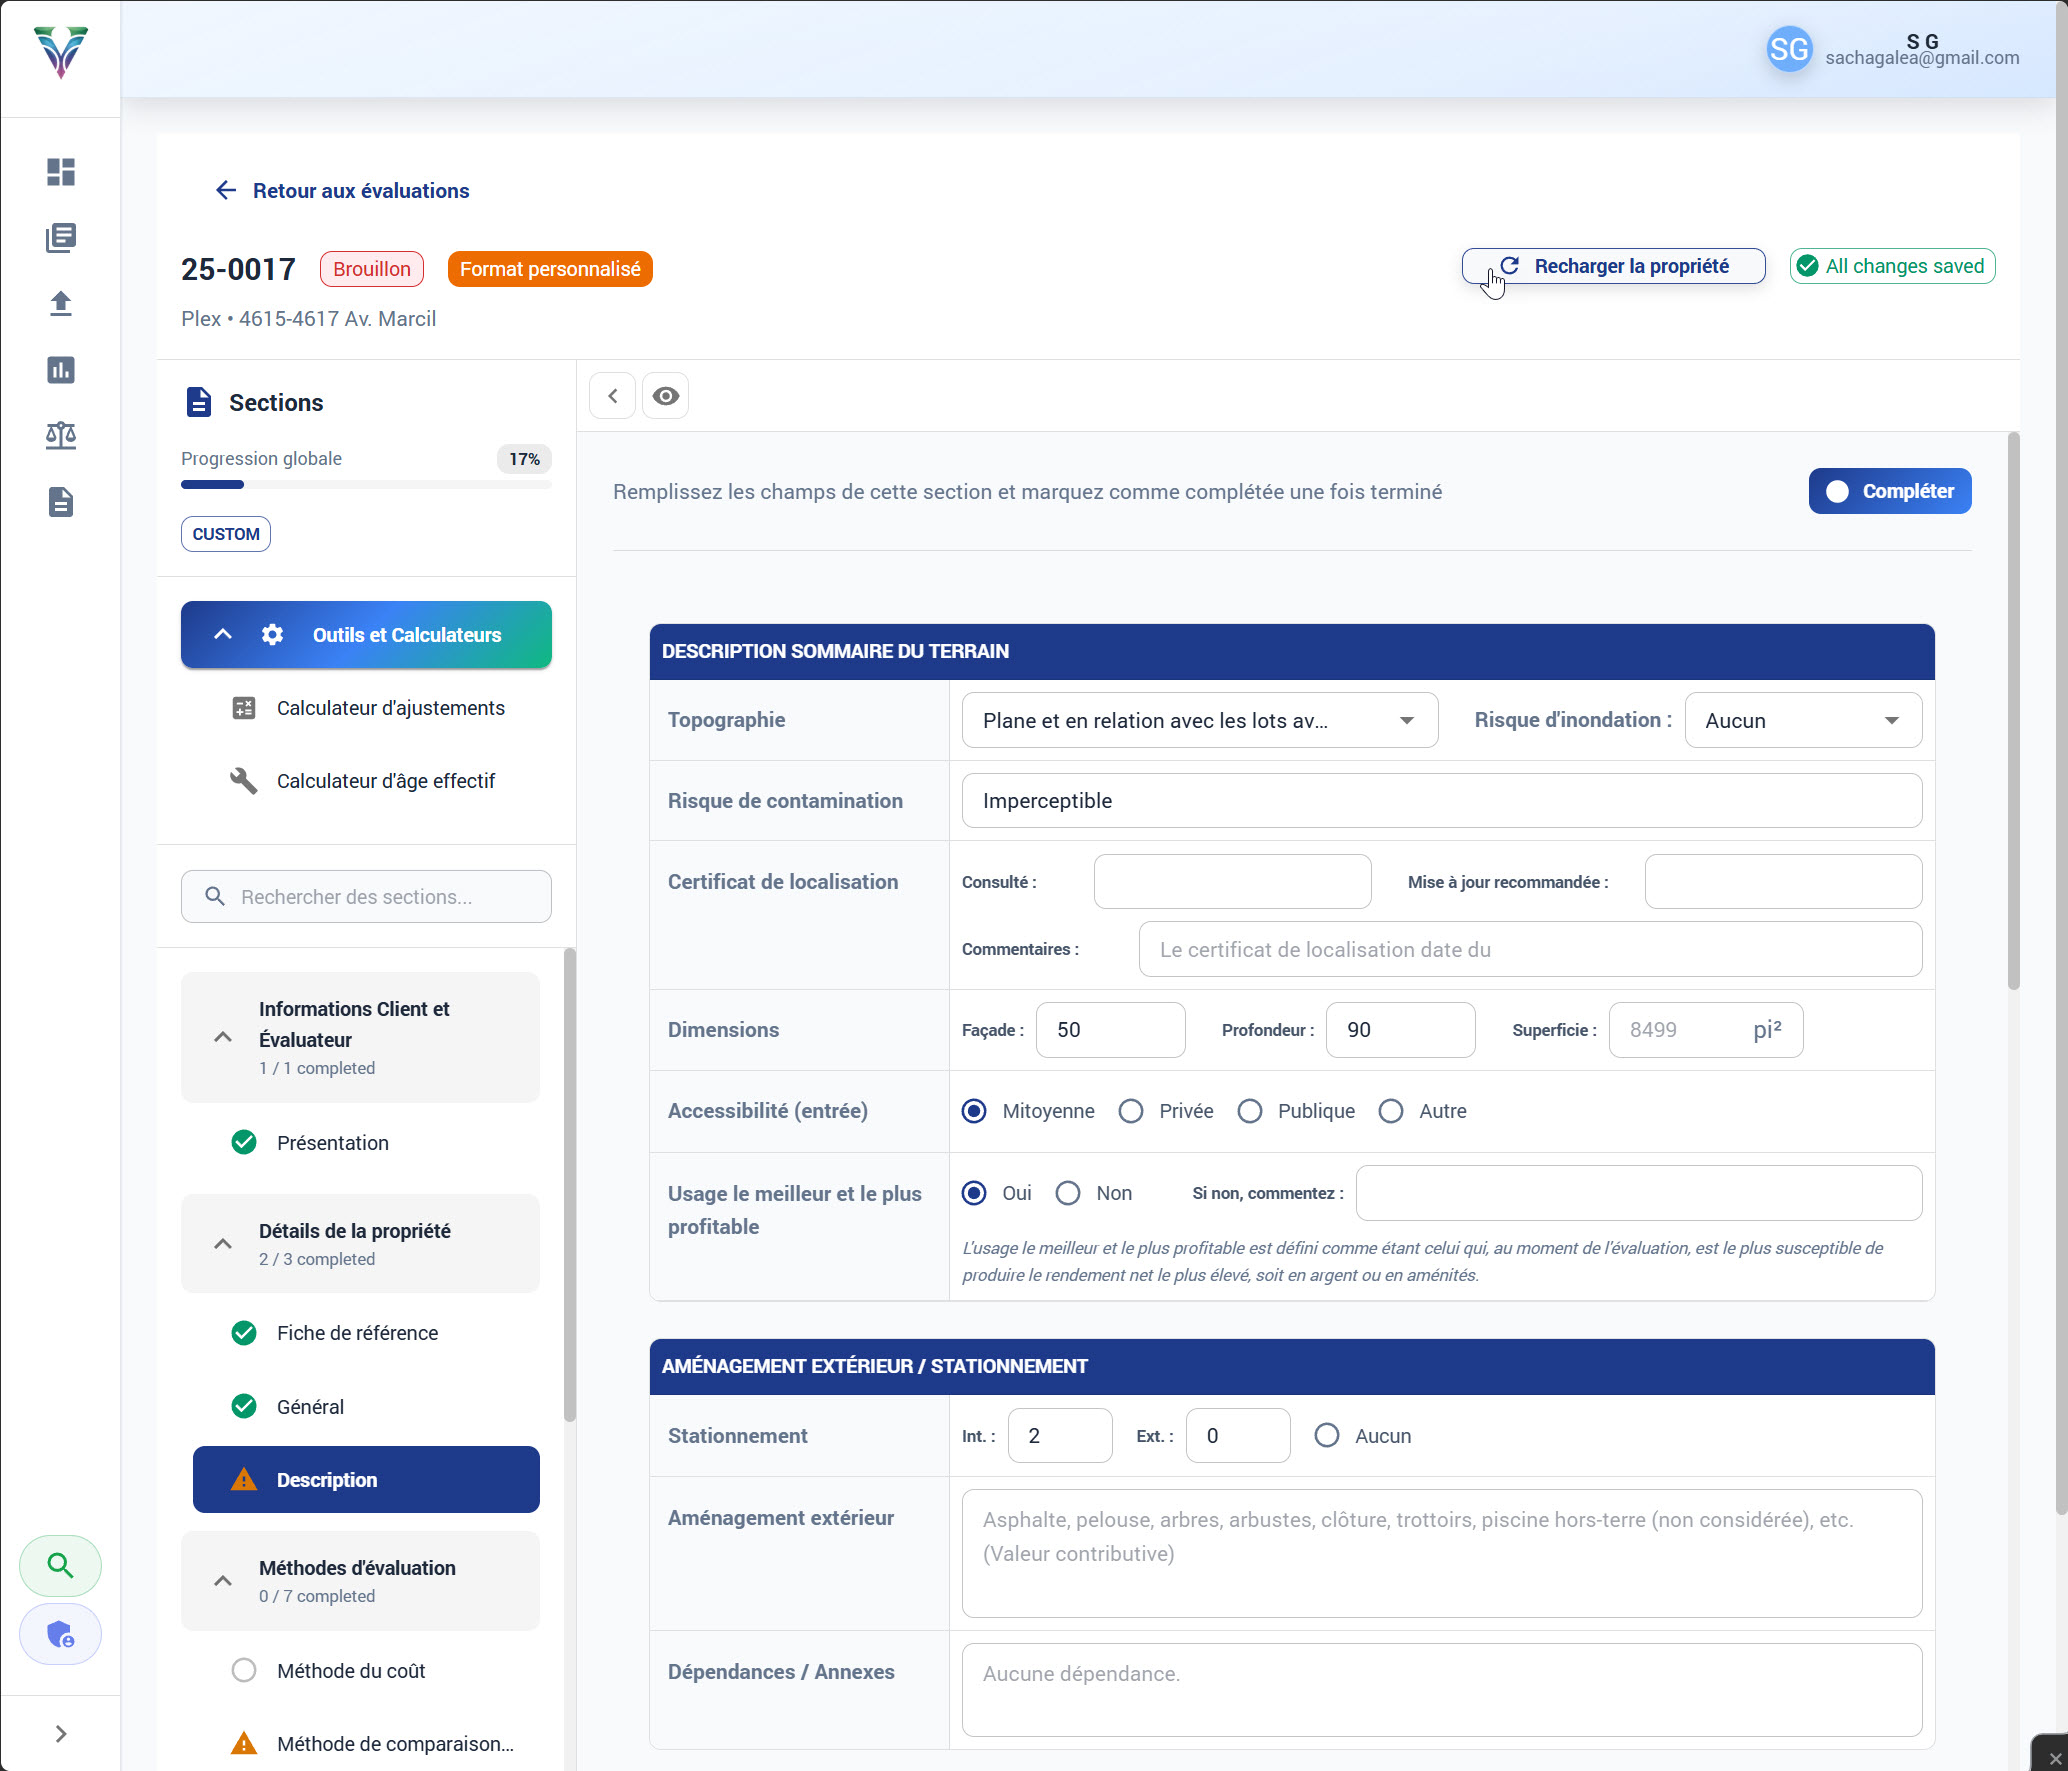Select Non for best profitable usage
2068x1771 pixels.
coord(1068,1193)
